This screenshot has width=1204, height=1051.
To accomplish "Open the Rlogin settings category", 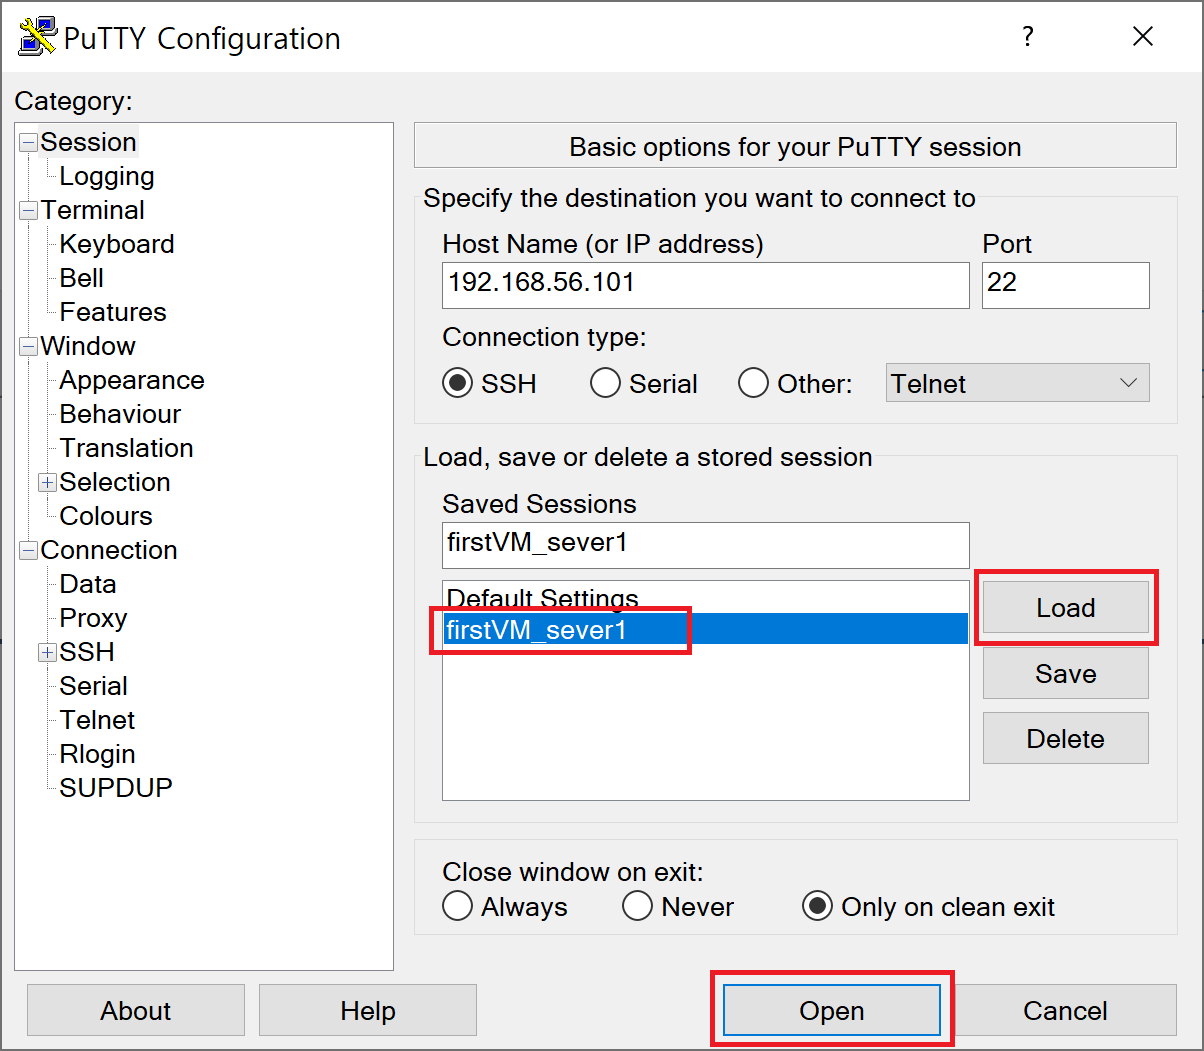I will pos(98,754).
